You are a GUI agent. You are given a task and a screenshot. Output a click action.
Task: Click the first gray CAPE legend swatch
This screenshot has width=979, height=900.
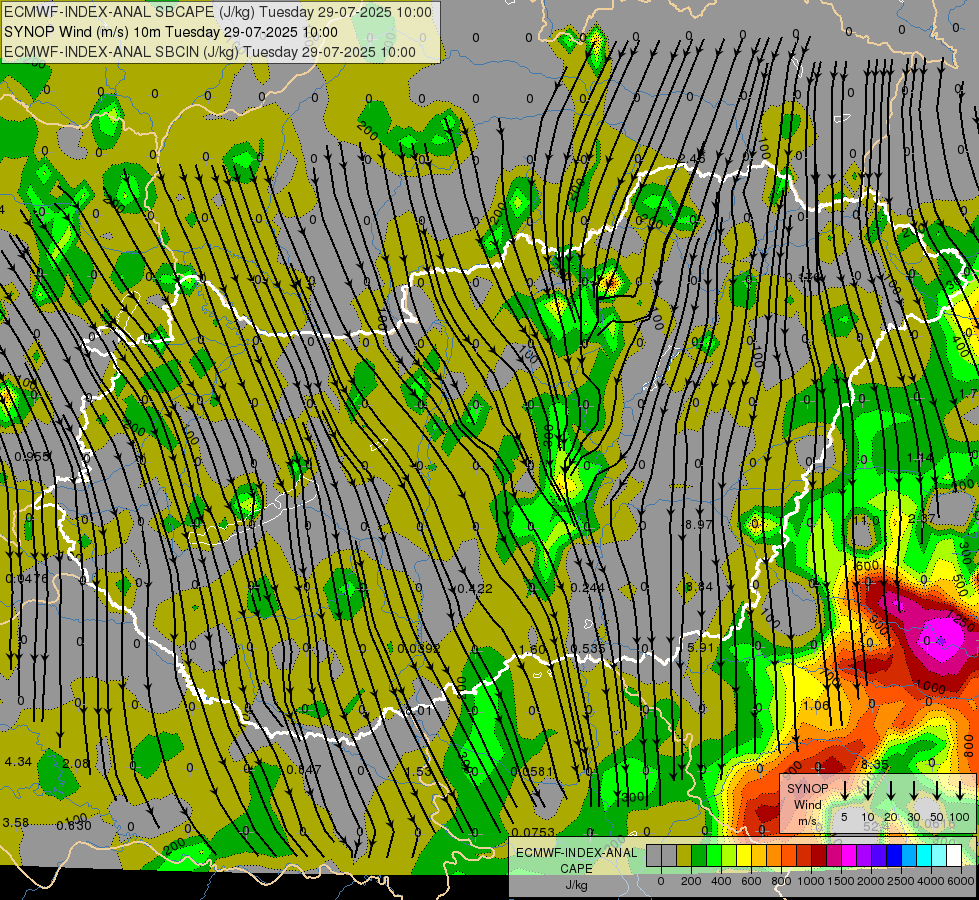[654, 856]
